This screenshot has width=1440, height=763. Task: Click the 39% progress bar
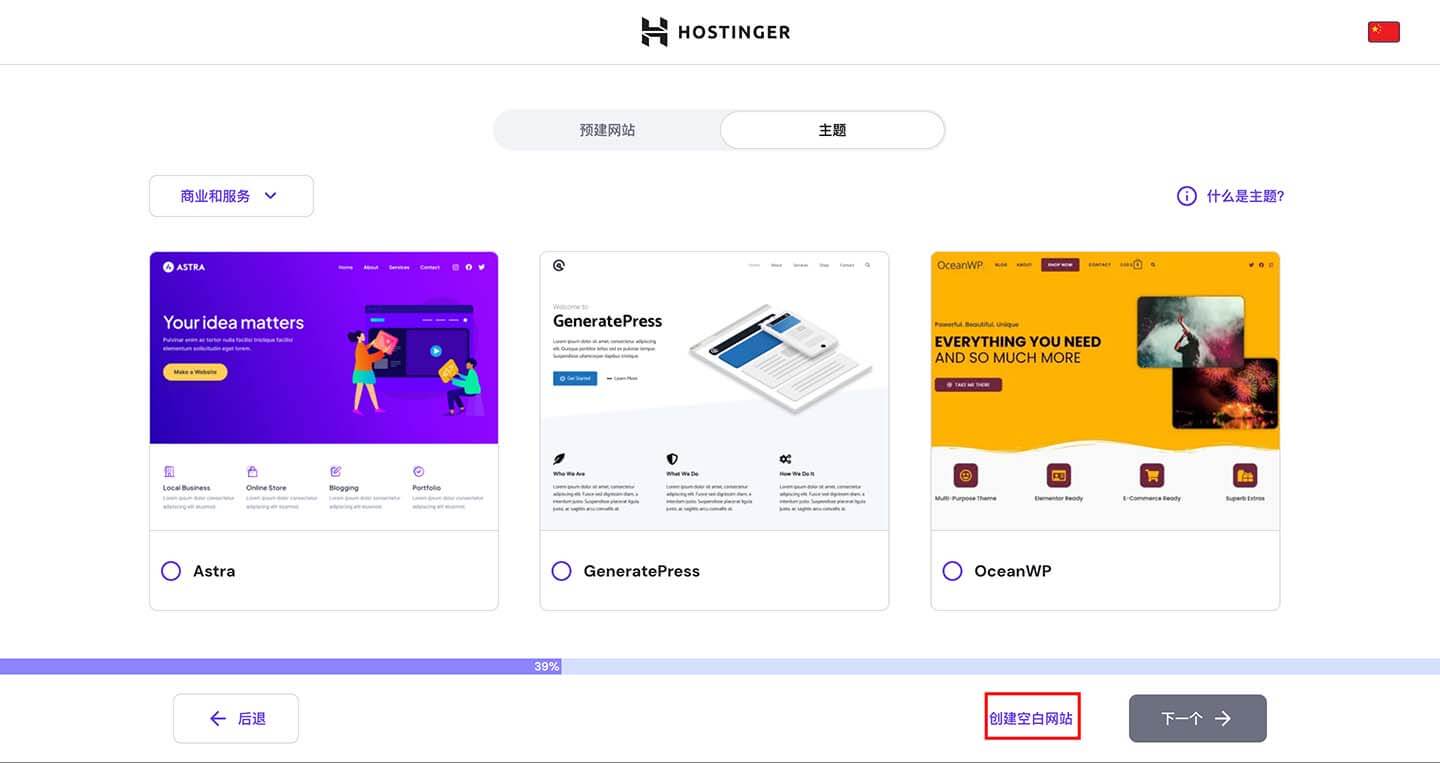coord(720,666)
